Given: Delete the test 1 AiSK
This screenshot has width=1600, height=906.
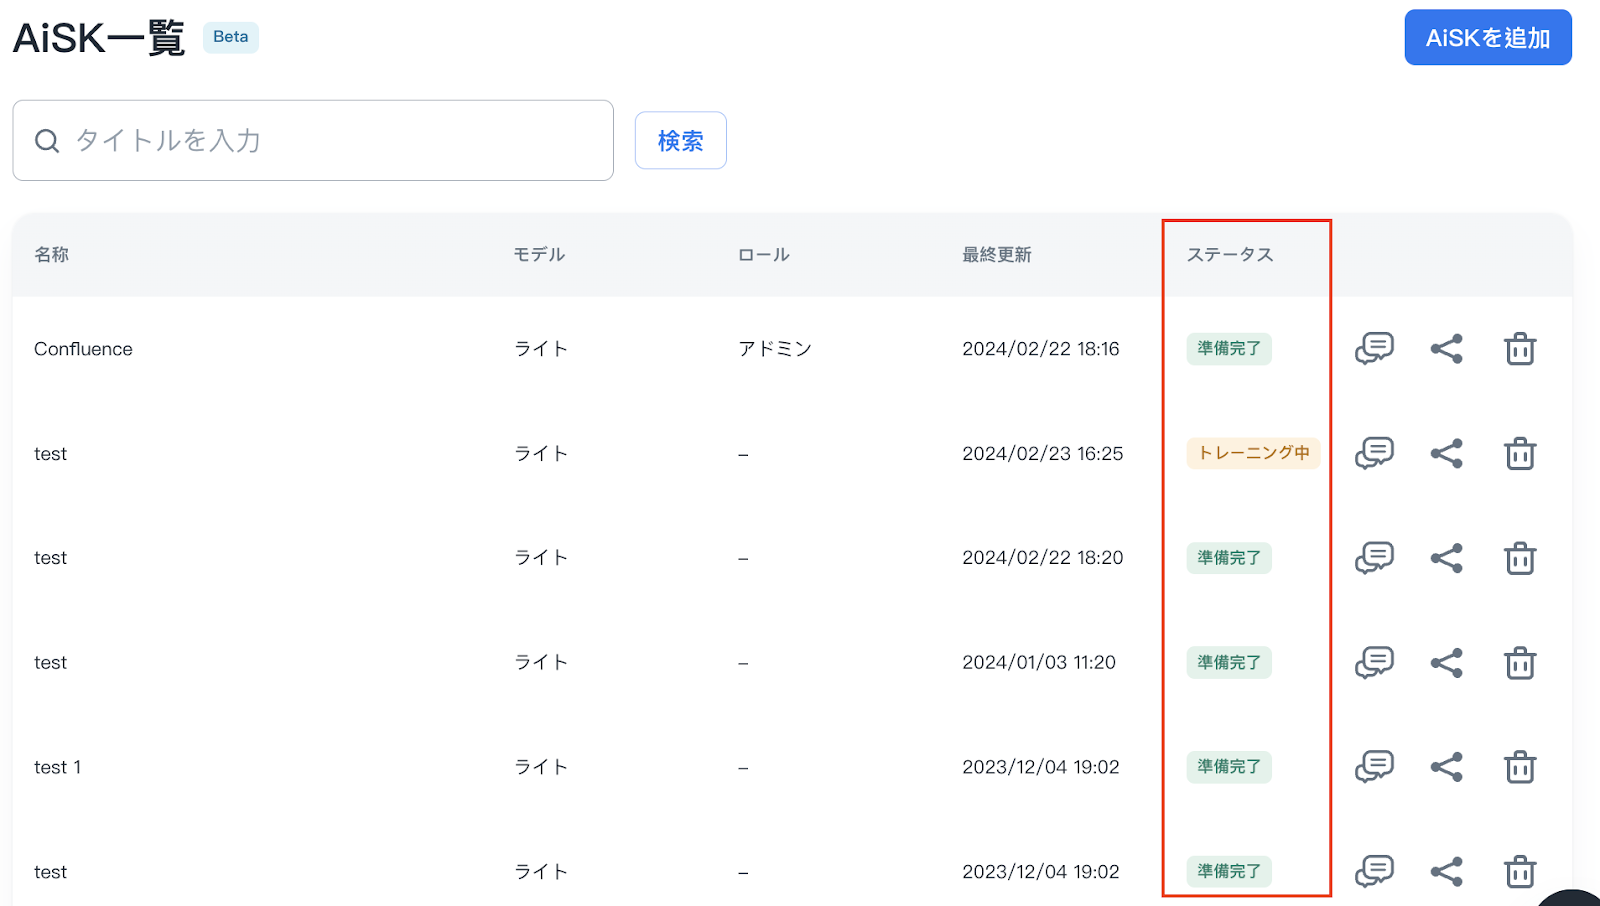Looking at the screenshot, I should [x=1519, y=767].
